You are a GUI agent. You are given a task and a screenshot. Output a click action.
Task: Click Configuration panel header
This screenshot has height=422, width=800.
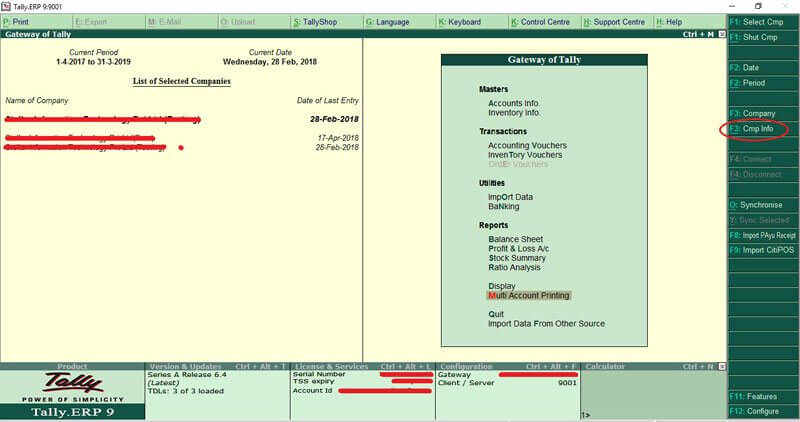(508, 366)
